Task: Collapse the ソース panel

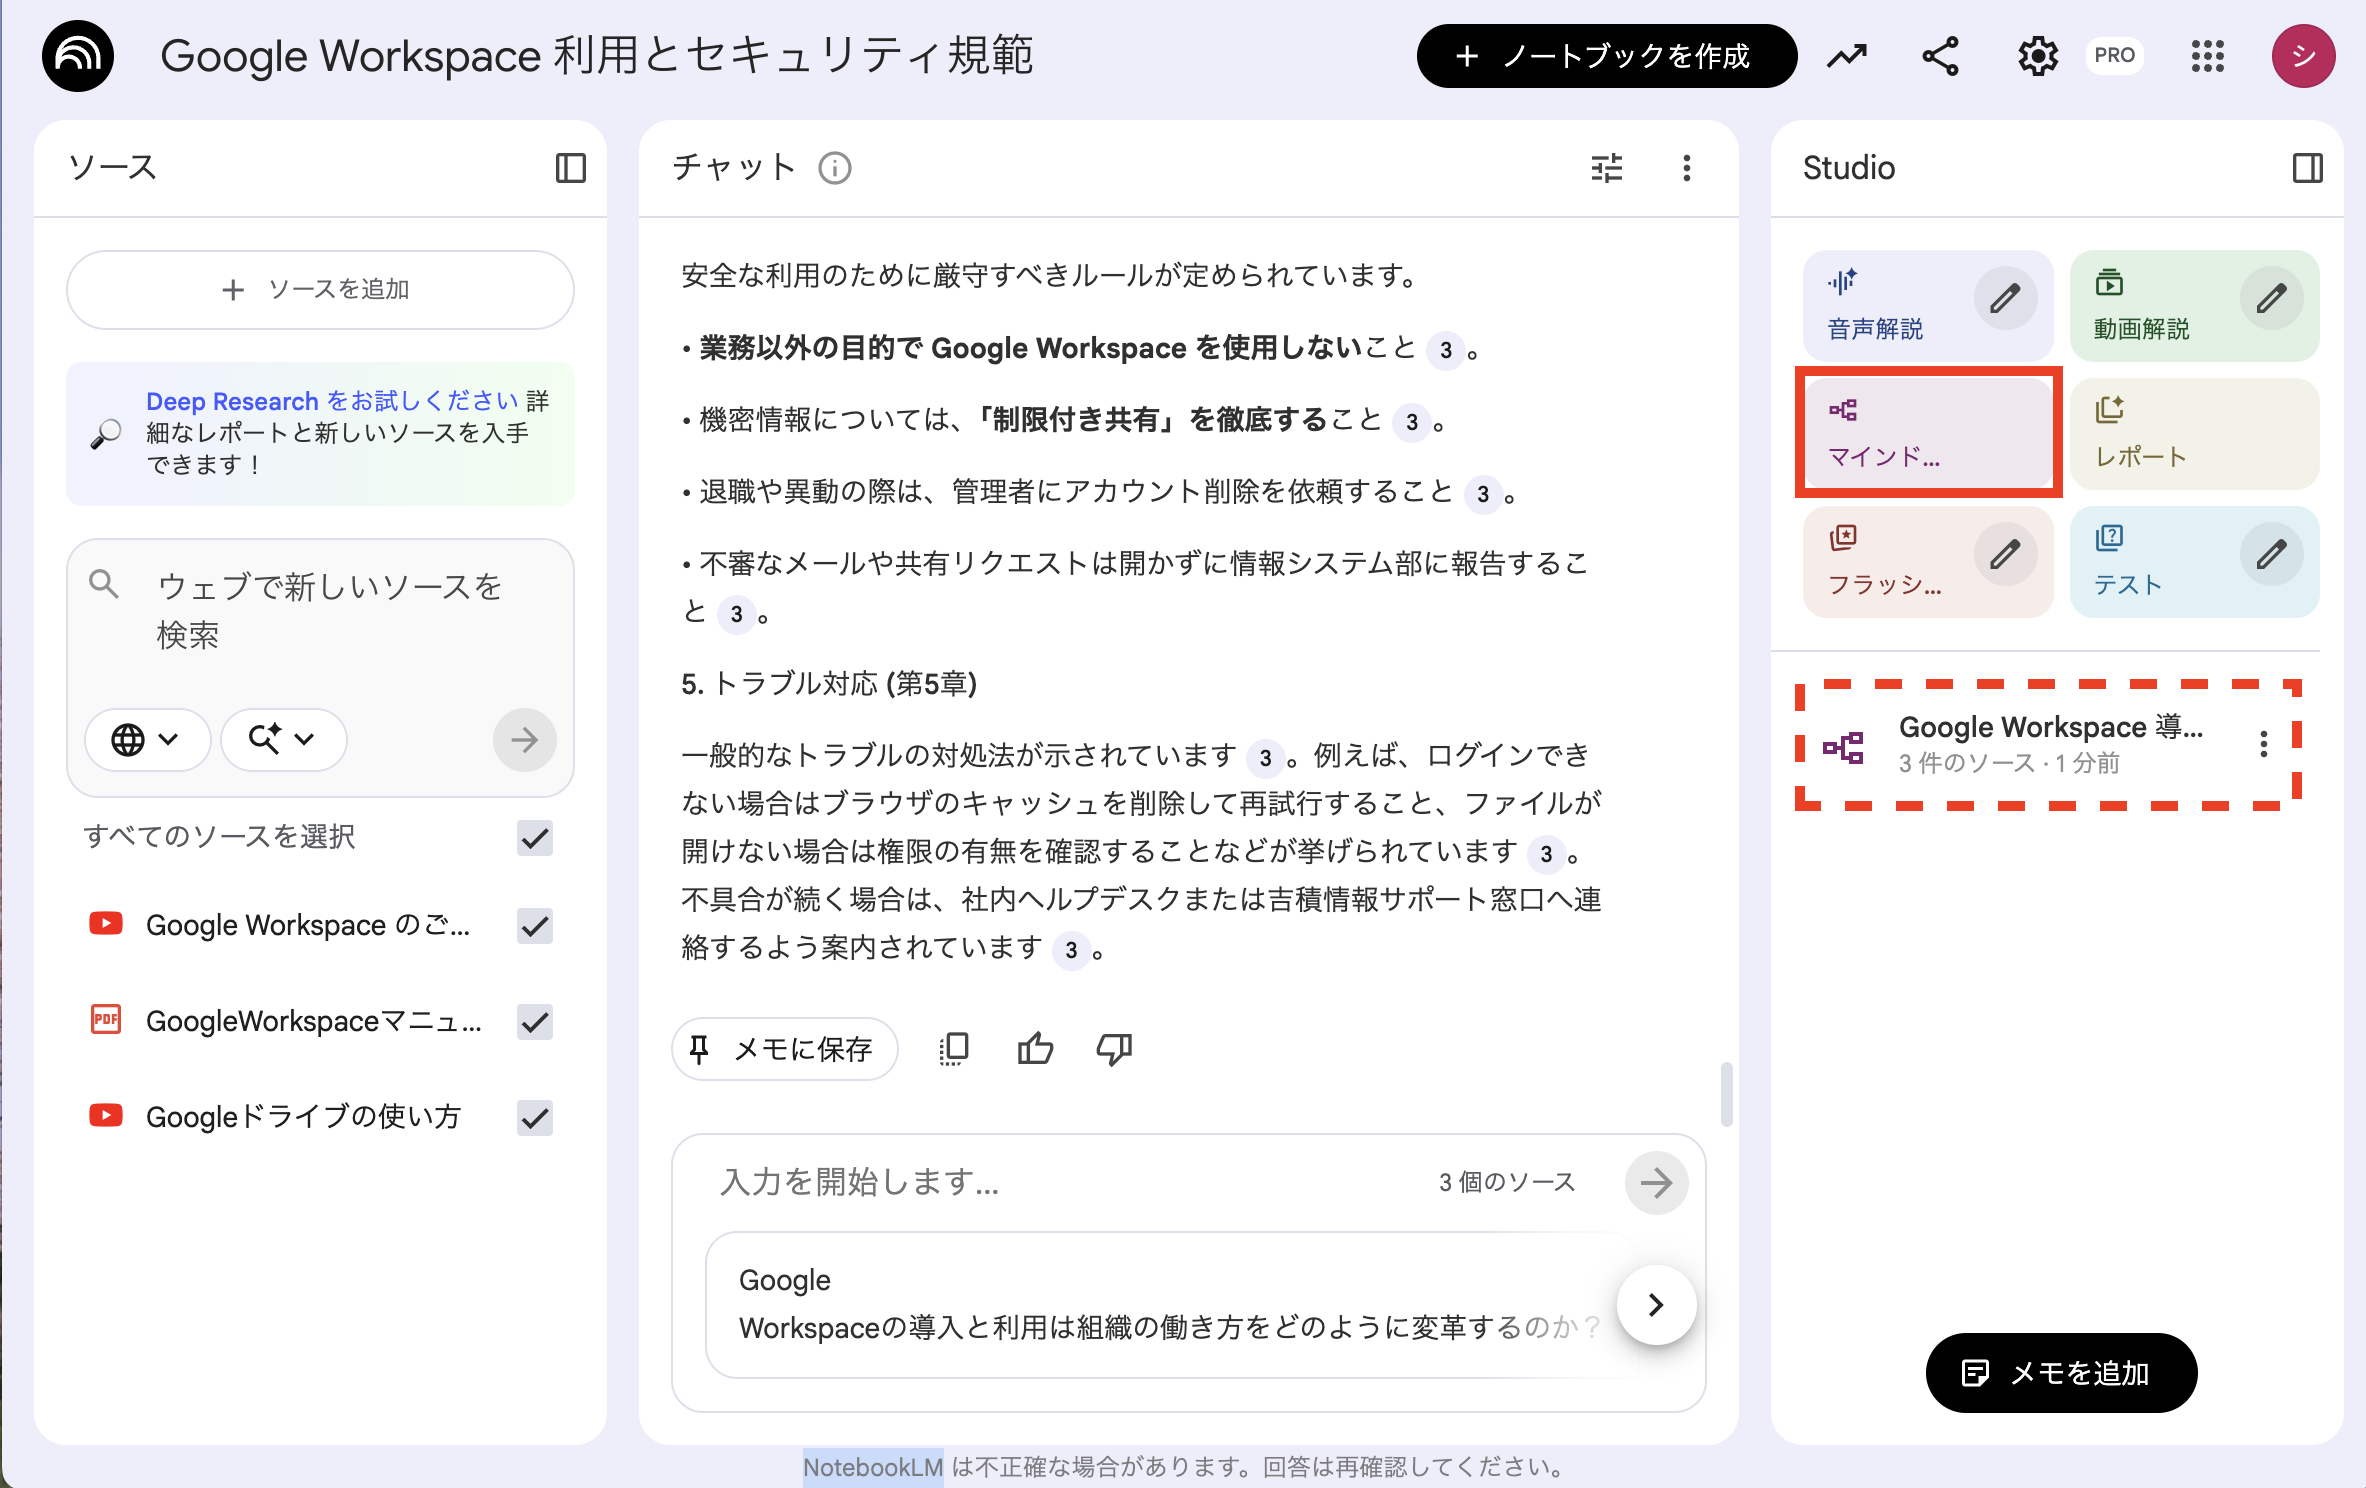Action: coord(570,168)
